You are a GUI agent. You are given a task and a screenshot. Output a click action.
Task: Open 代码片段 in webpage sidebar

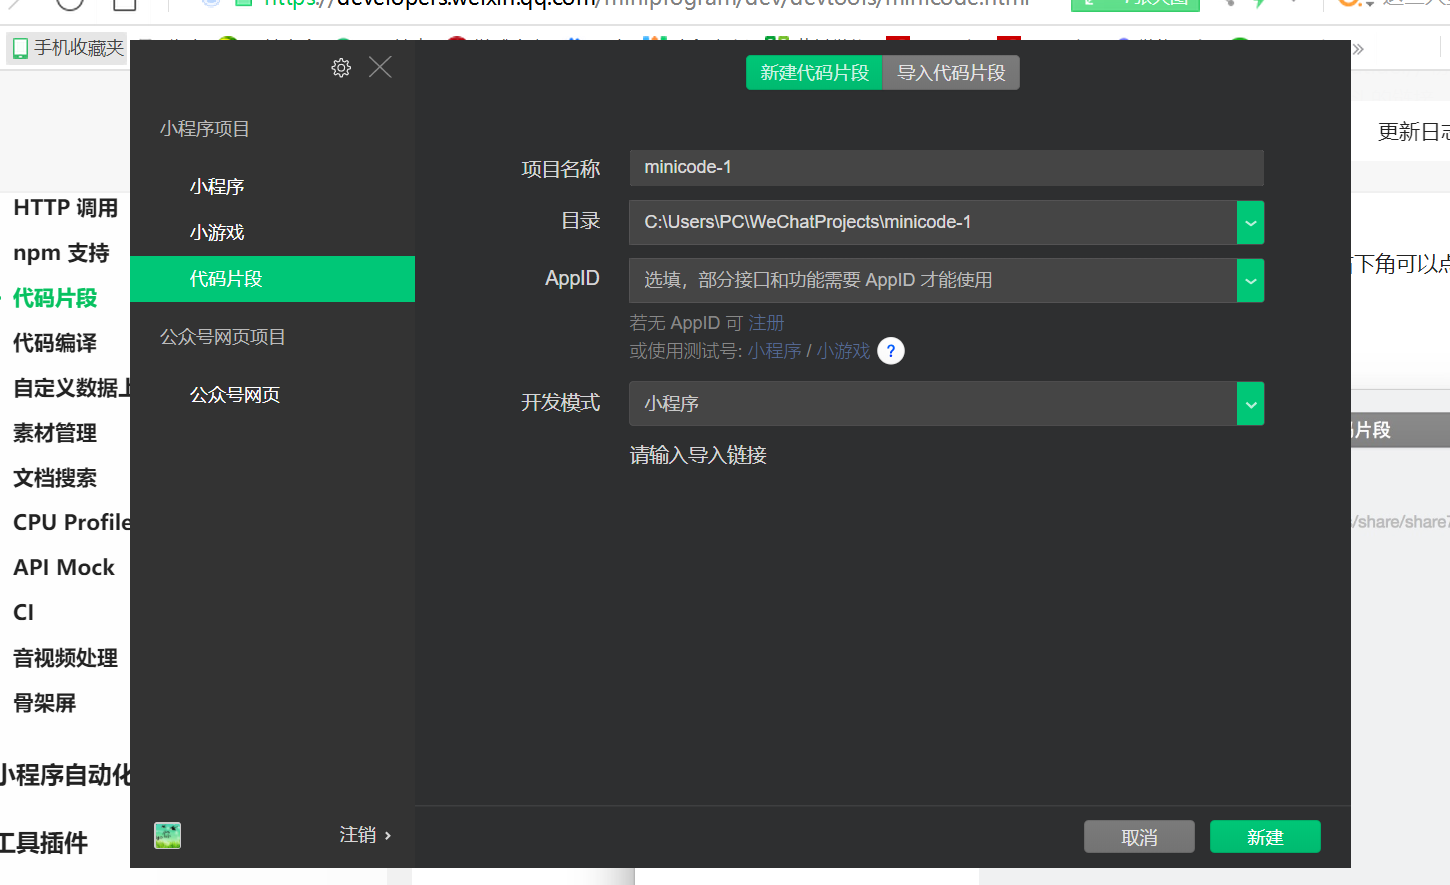coord(55,298)
